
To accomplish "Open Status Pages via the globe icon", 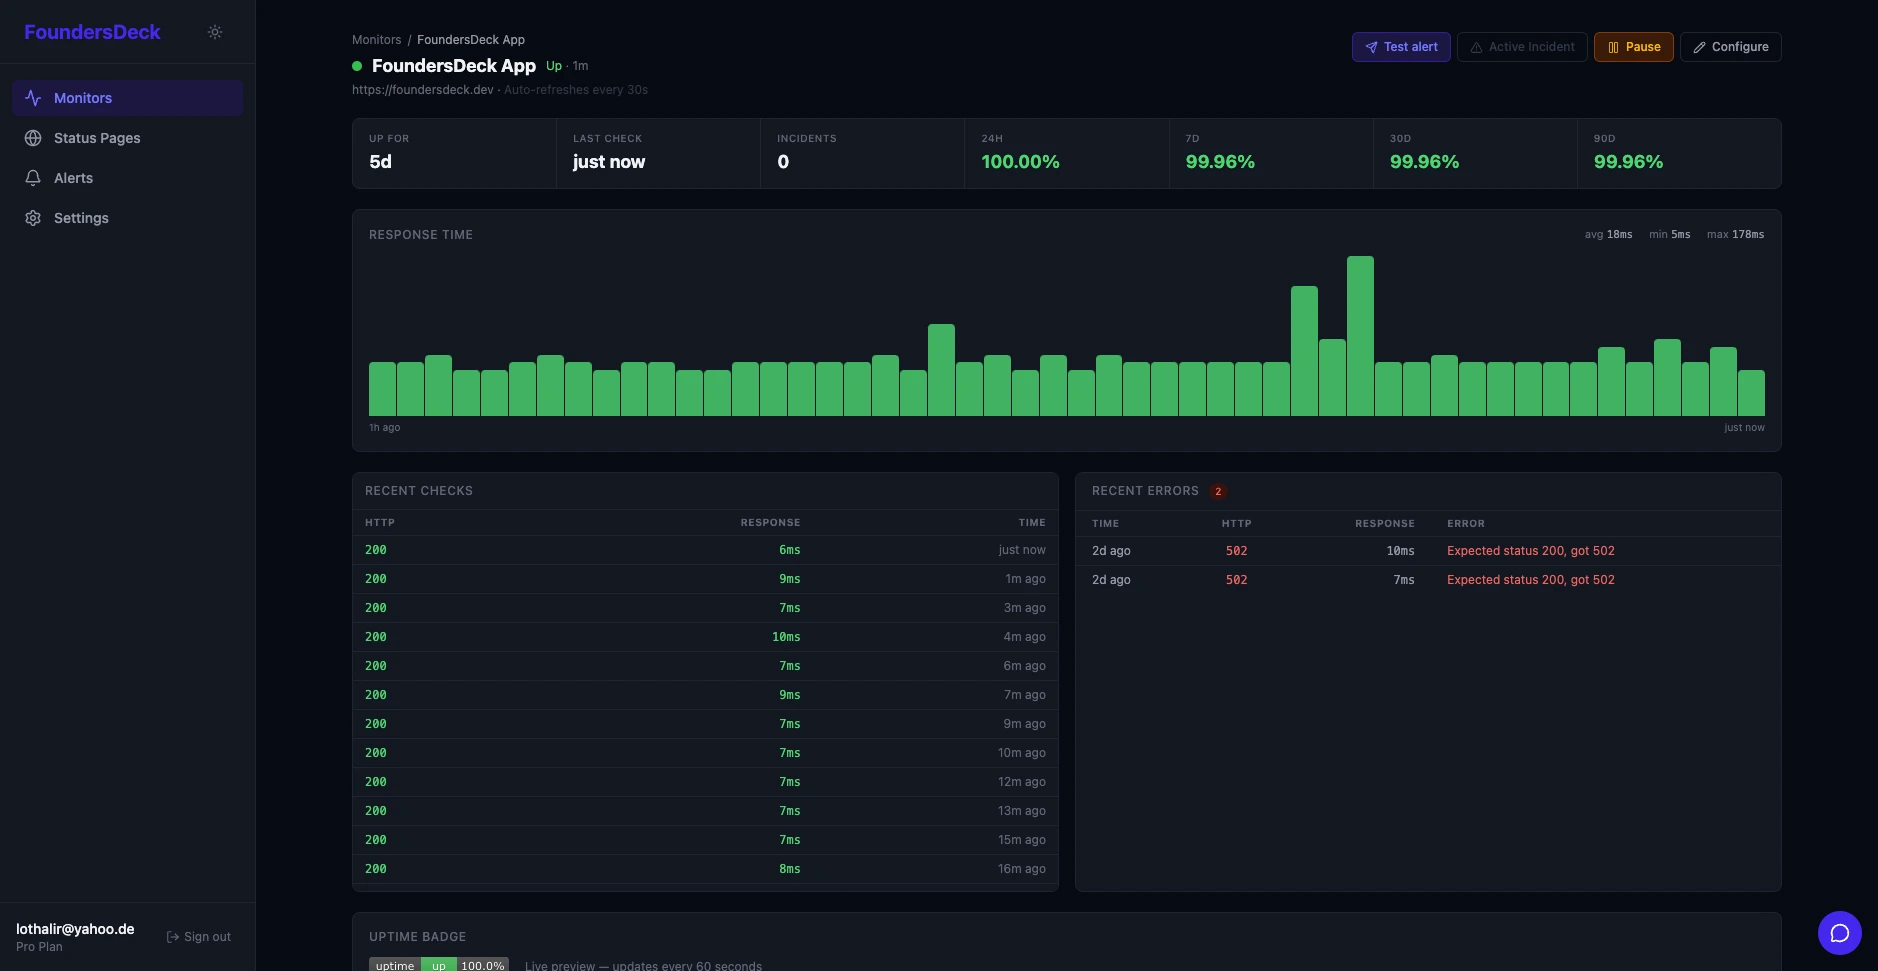I will coord(33,138).
